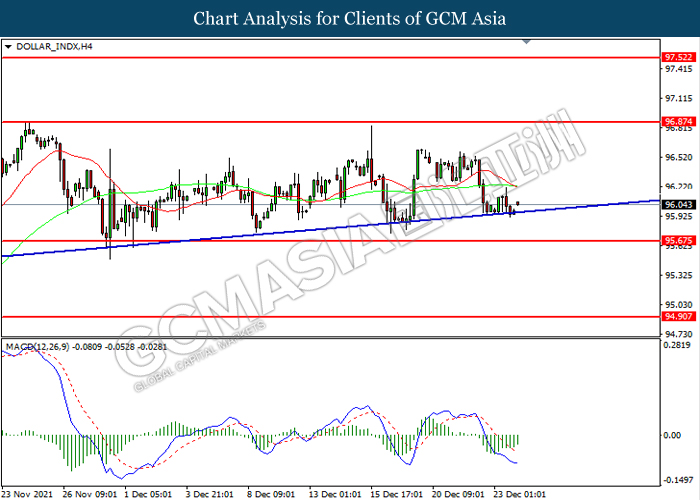
Task: Select the 94.907 support price label
Action: (x=679, y=317)
